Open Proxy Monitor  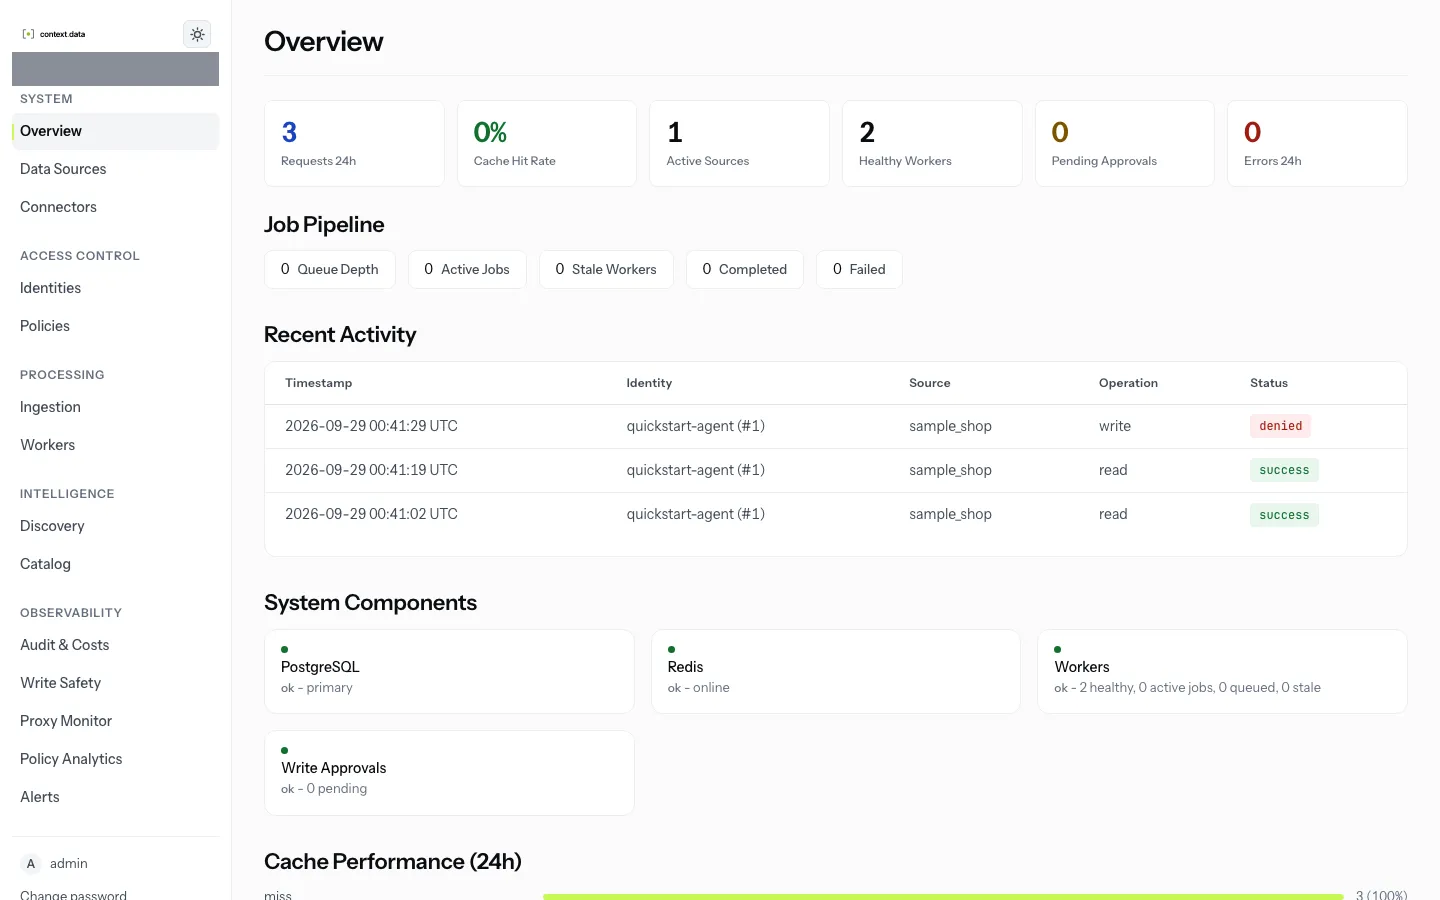(116, 721)
